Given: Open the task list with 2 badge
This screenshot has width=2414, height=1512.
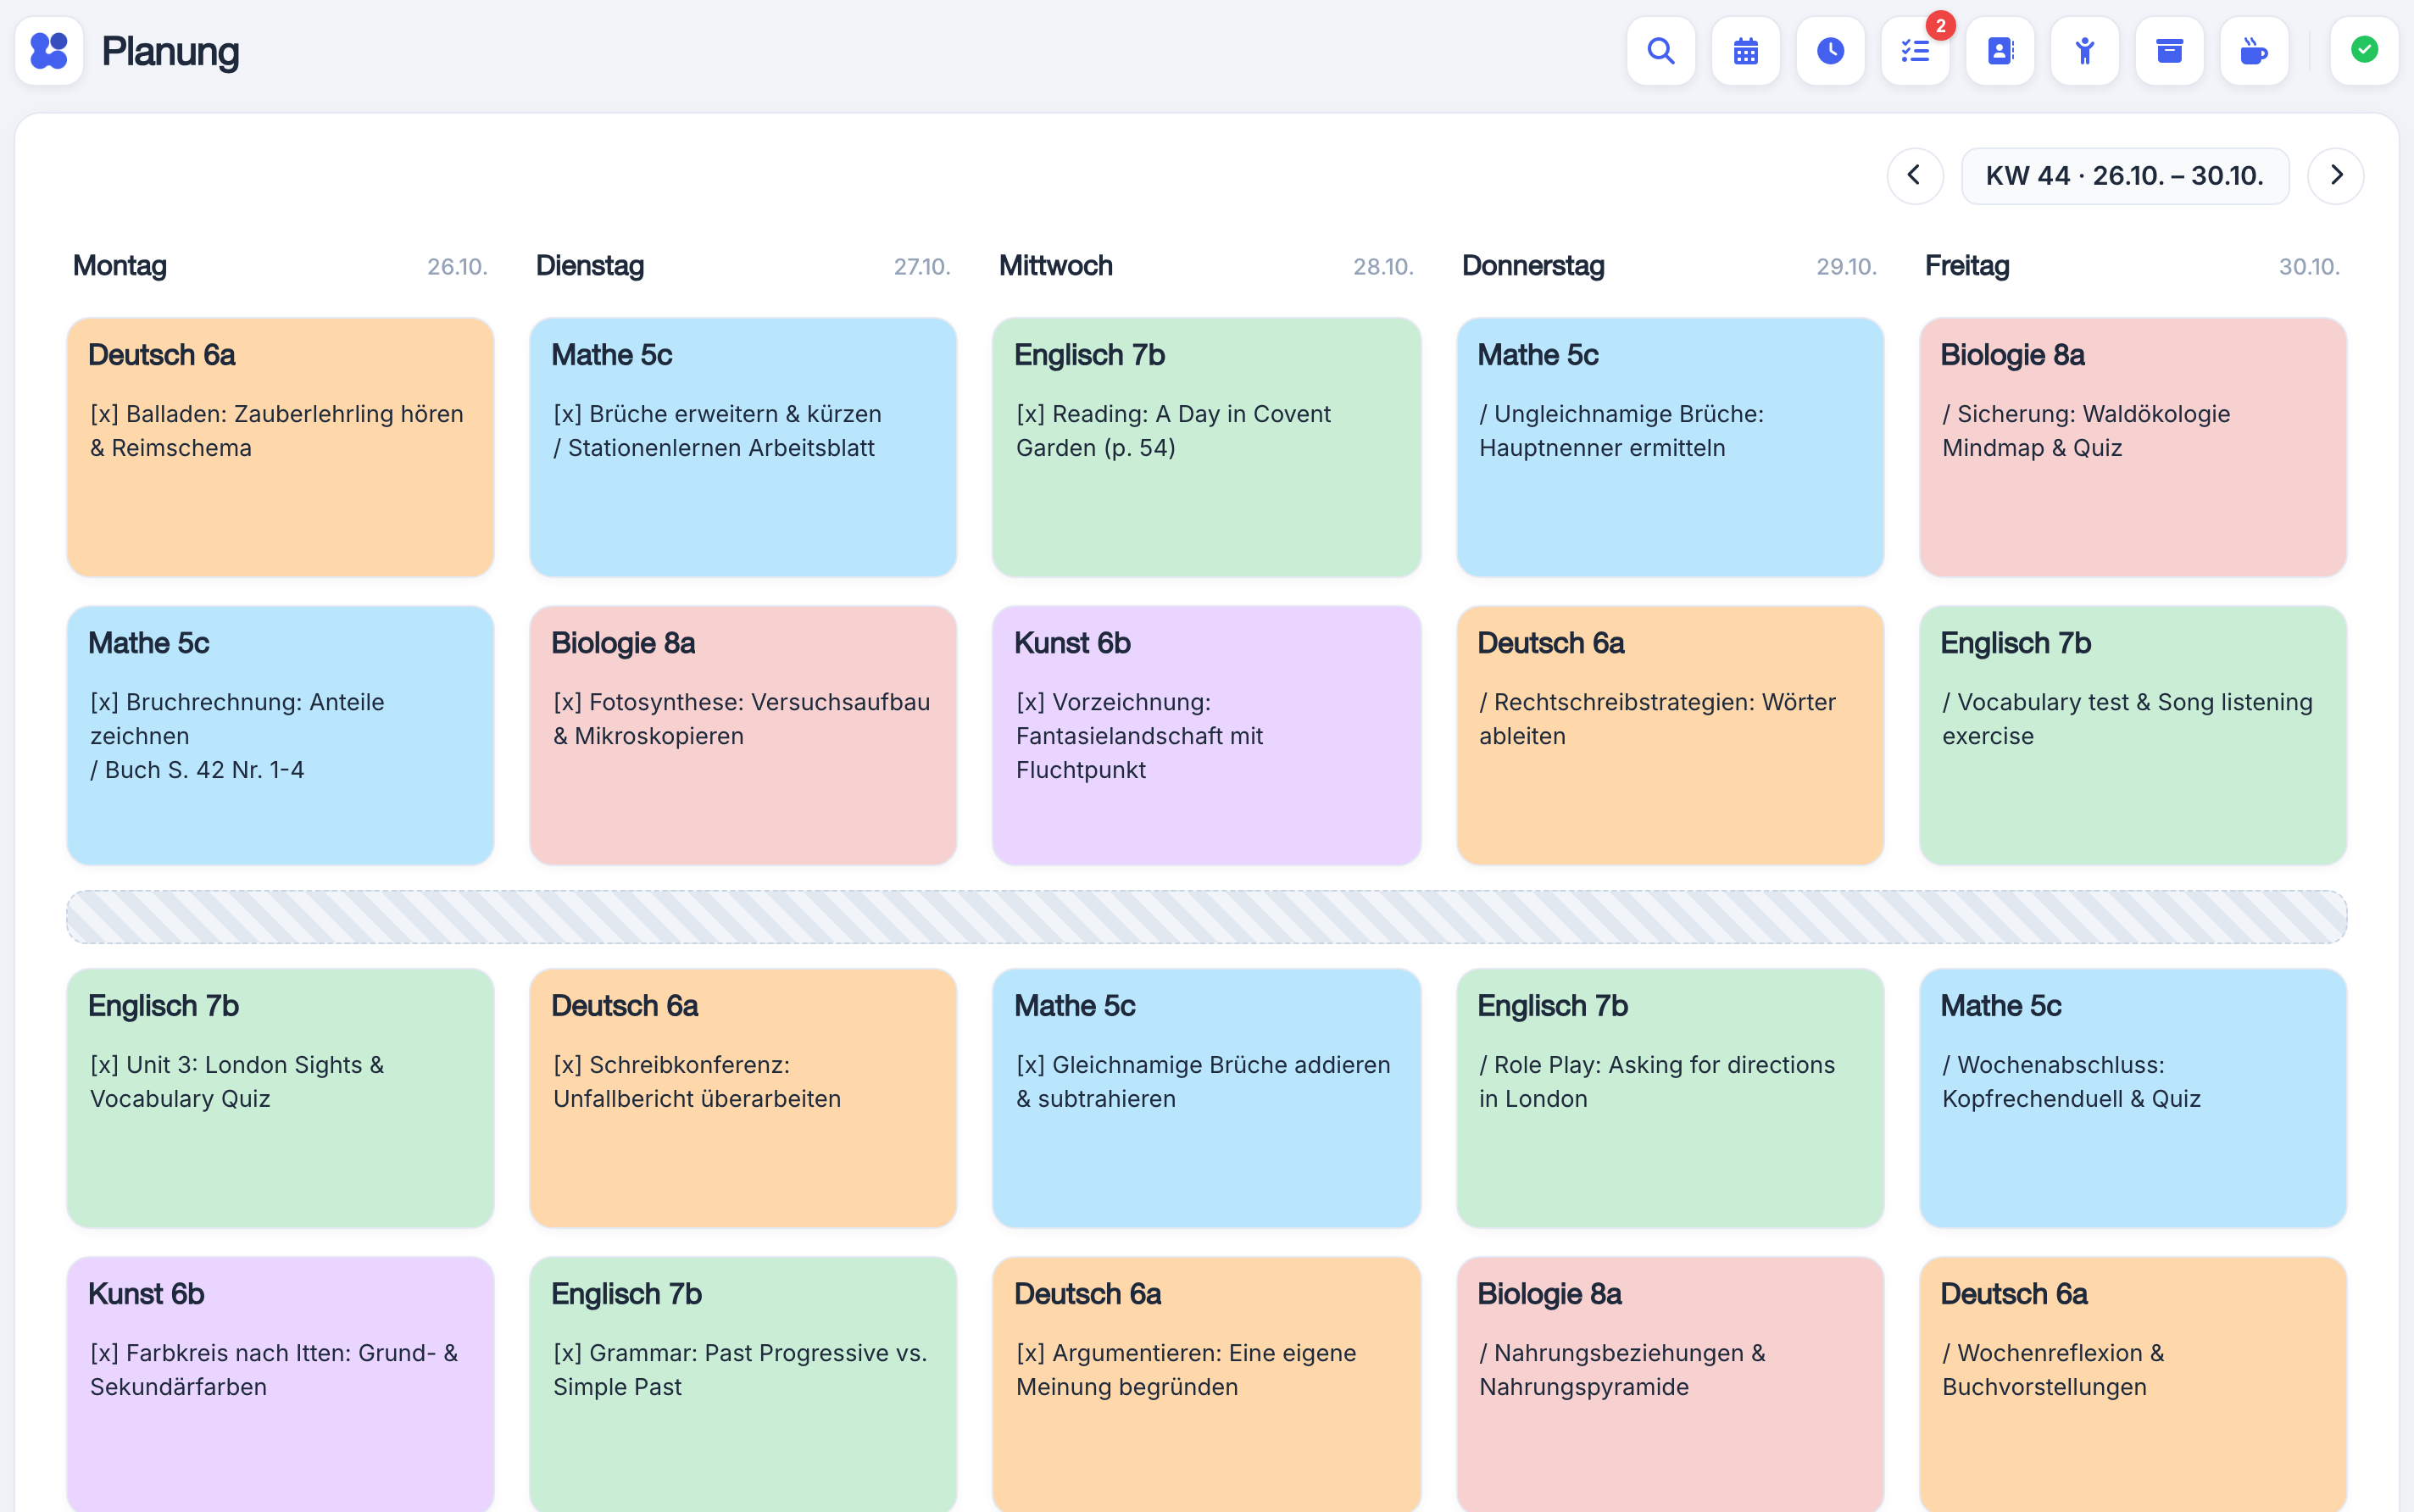Looking at the screenshot, I should tap(1915, 51).
